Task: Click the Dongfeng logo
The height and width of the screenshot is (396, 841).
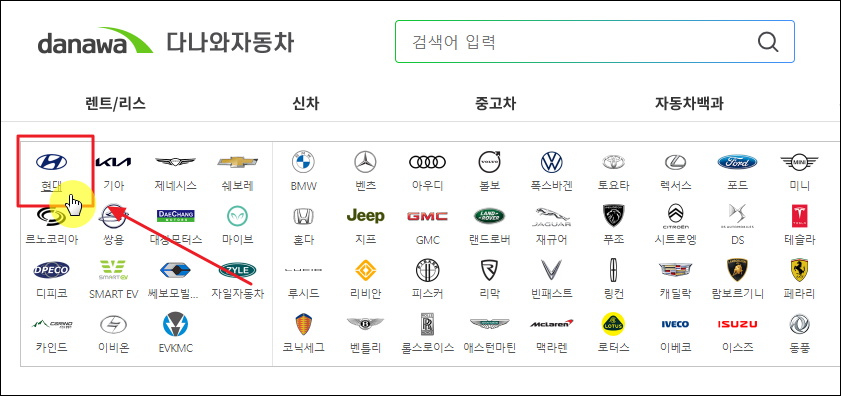Action: click(x=799, y=324)
